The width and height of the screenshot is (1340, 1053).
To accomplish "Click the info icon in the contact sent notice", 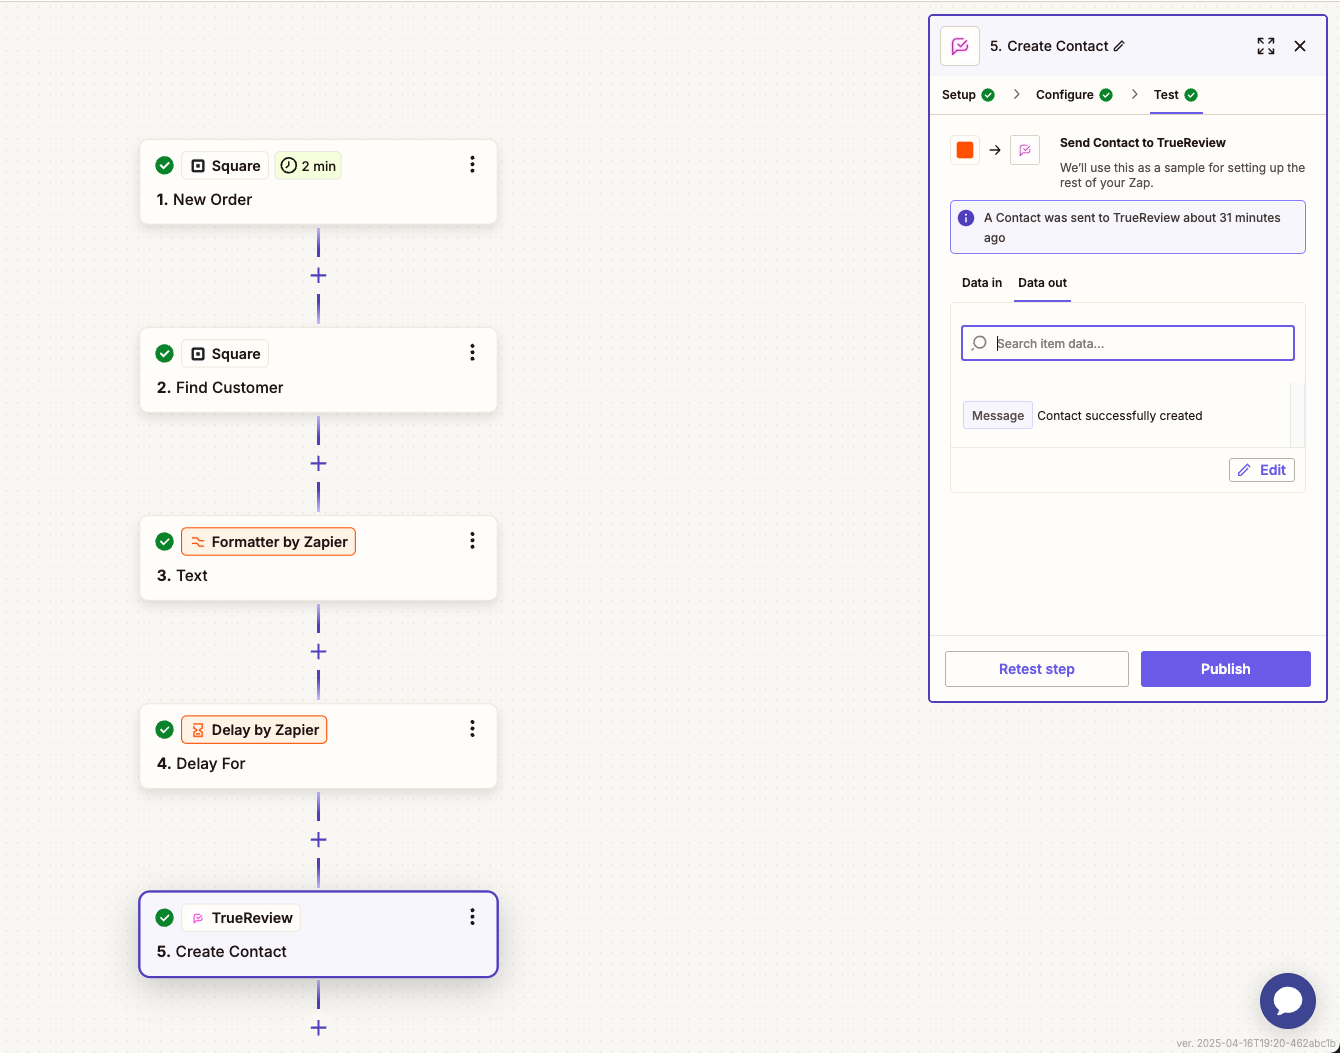I will 966,218.
